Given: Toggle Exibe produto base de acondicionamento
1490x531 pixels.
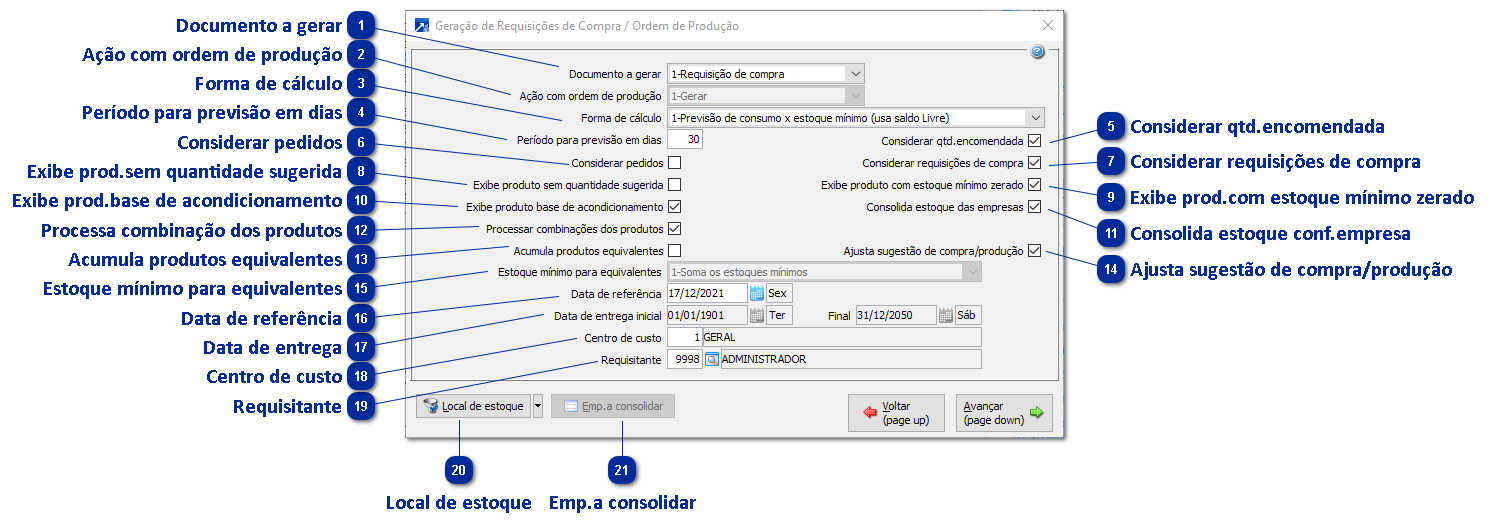Looking at the screenshot, I should point(675,207).
